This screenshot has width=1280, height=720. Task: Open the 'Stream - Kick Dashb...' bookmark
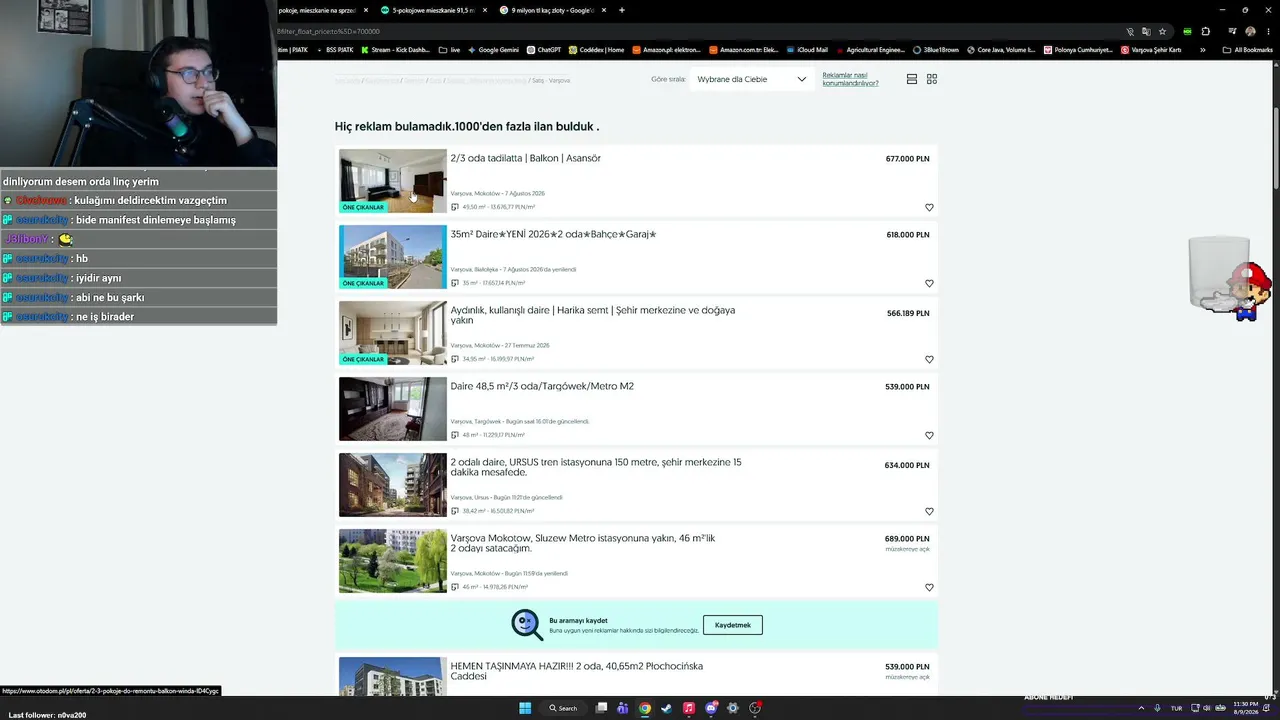pos(397,50)
